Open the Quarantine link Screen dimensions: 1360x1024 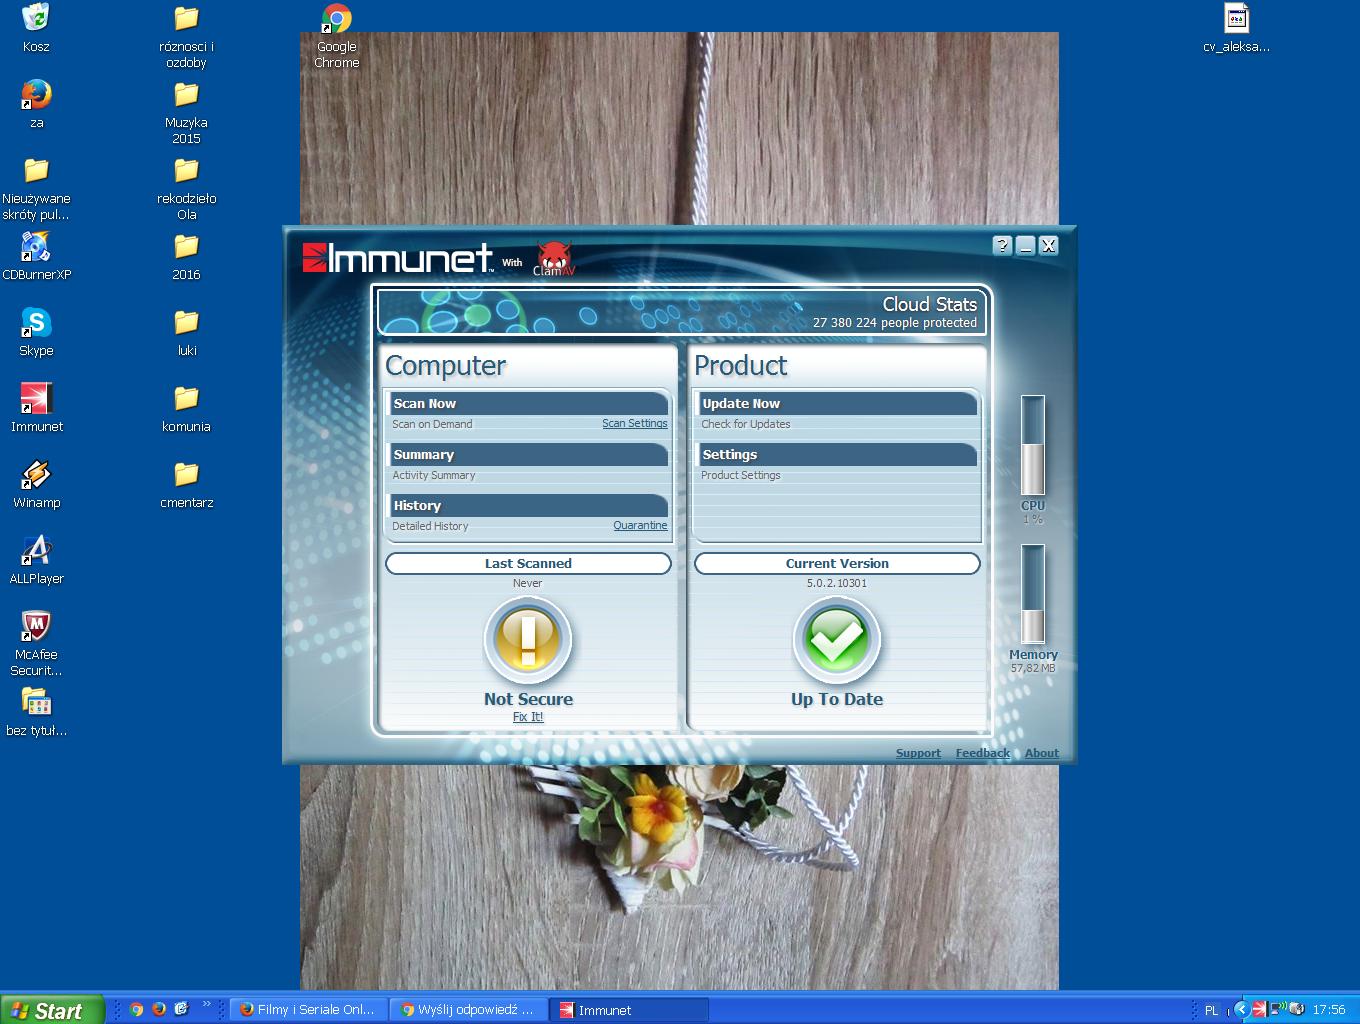tap(640, 526)
